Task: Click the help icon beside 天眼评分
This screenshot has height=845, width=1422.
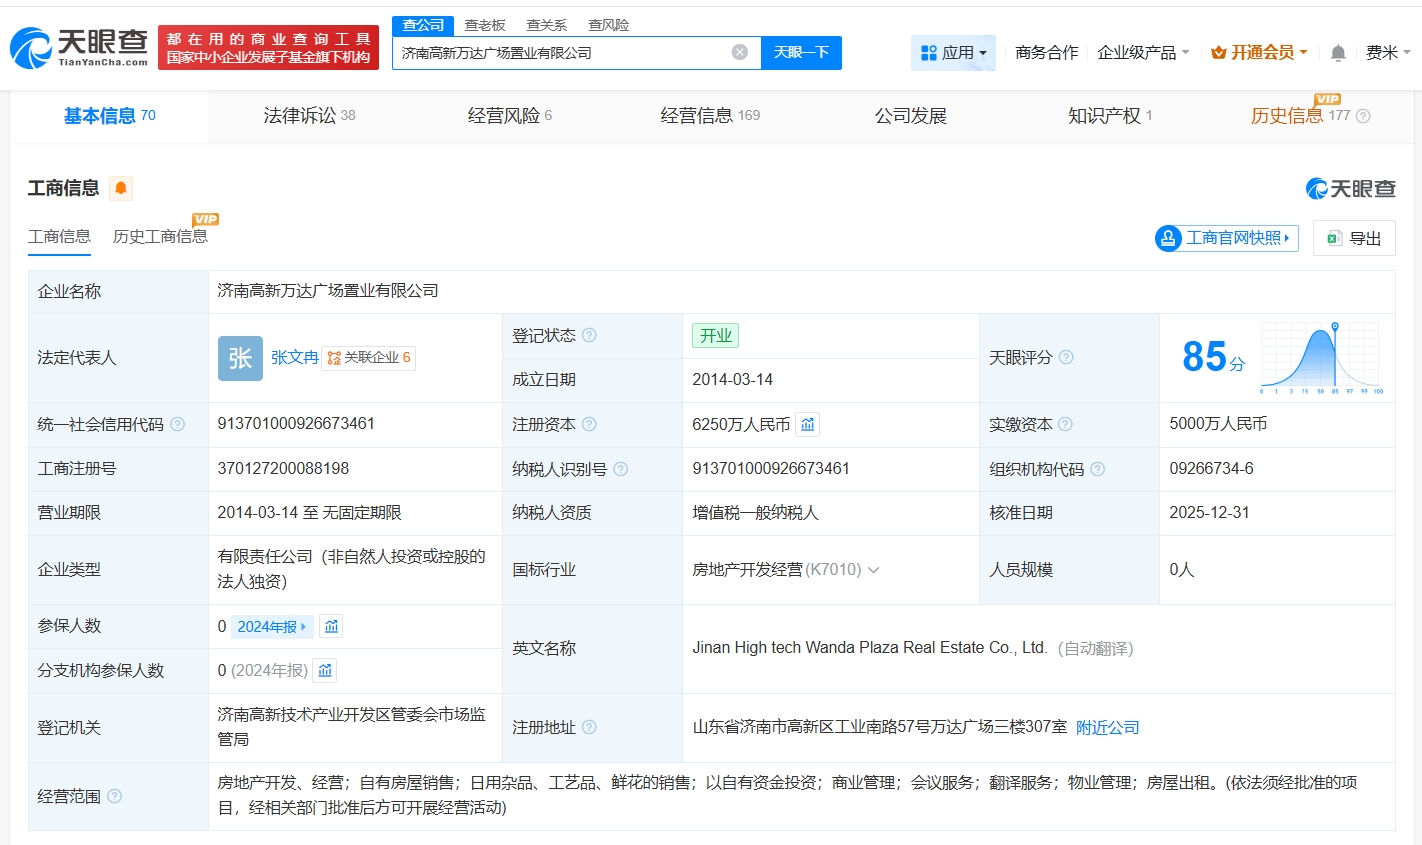Action: [x=1065, y=357]
